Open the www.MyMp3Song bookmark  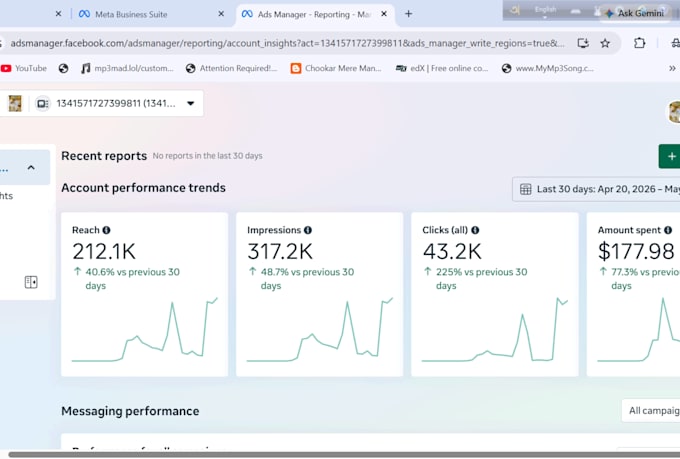(x=547, y=68)
